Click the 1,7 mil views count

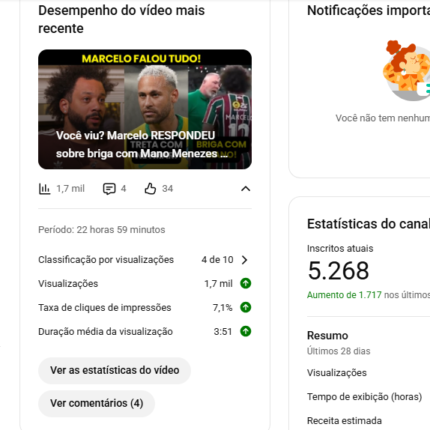[x=70, y=189]
